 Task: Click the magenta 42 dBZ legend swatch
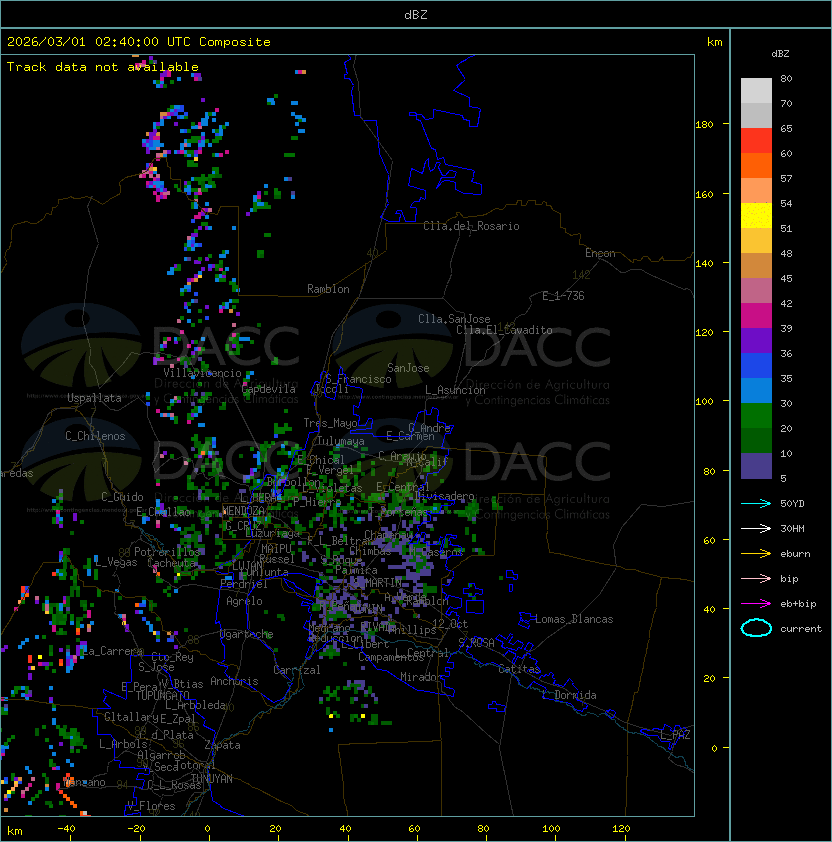[x=756, y=316]
